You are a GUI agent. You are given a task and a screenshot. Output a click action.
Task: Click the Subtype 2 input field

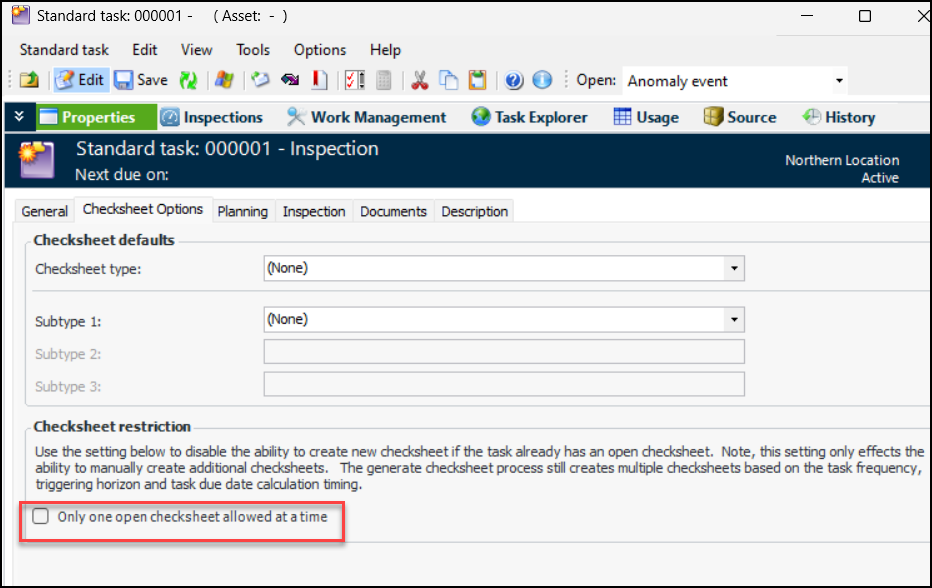click(x=503, y=352)
